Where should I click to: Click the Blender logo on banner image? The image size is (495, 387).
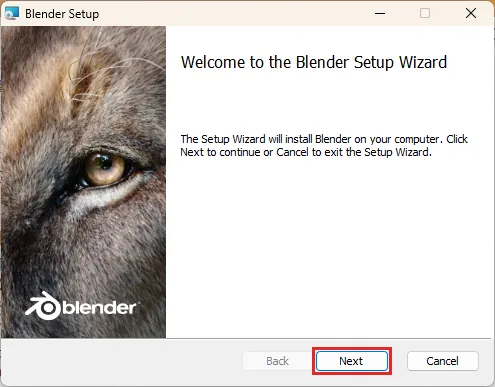coord(82,306)
